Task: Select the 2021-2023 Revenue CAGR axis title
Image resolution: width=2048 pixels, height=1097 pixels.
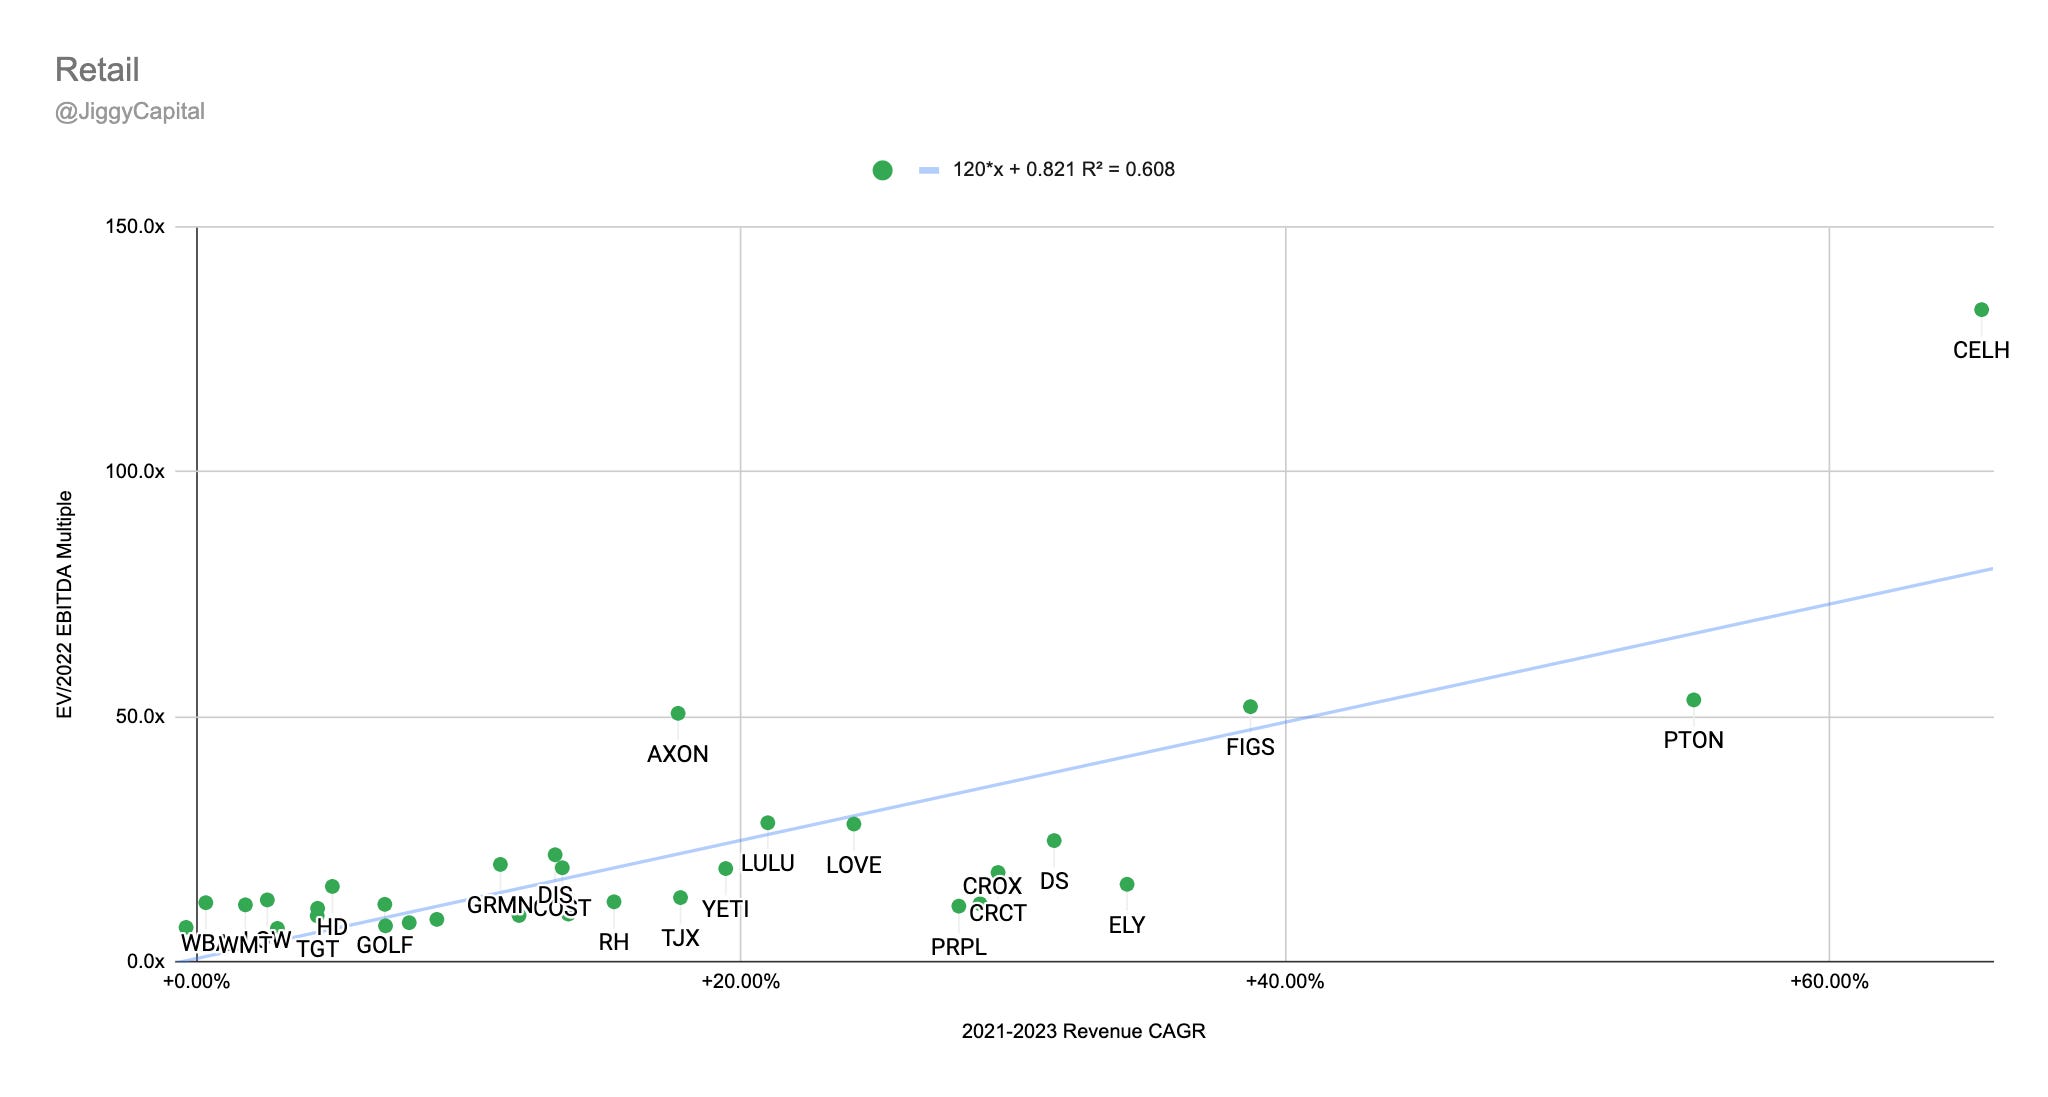Action: (1083, 1031)
